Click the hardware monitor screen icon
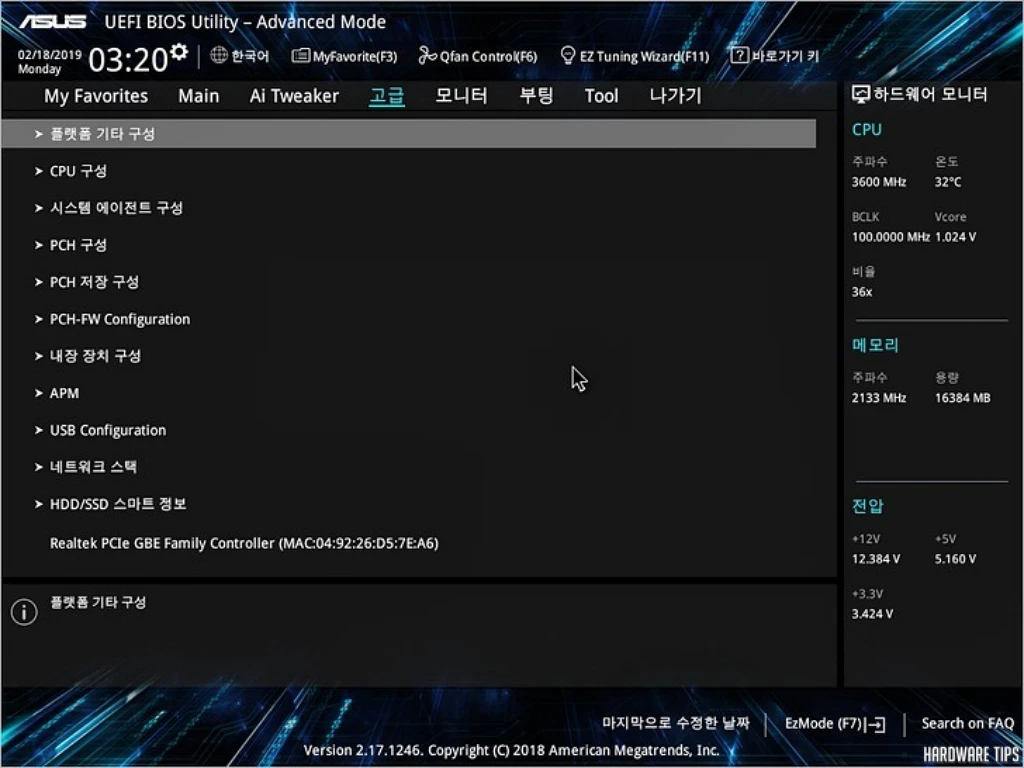 (861, 95)
